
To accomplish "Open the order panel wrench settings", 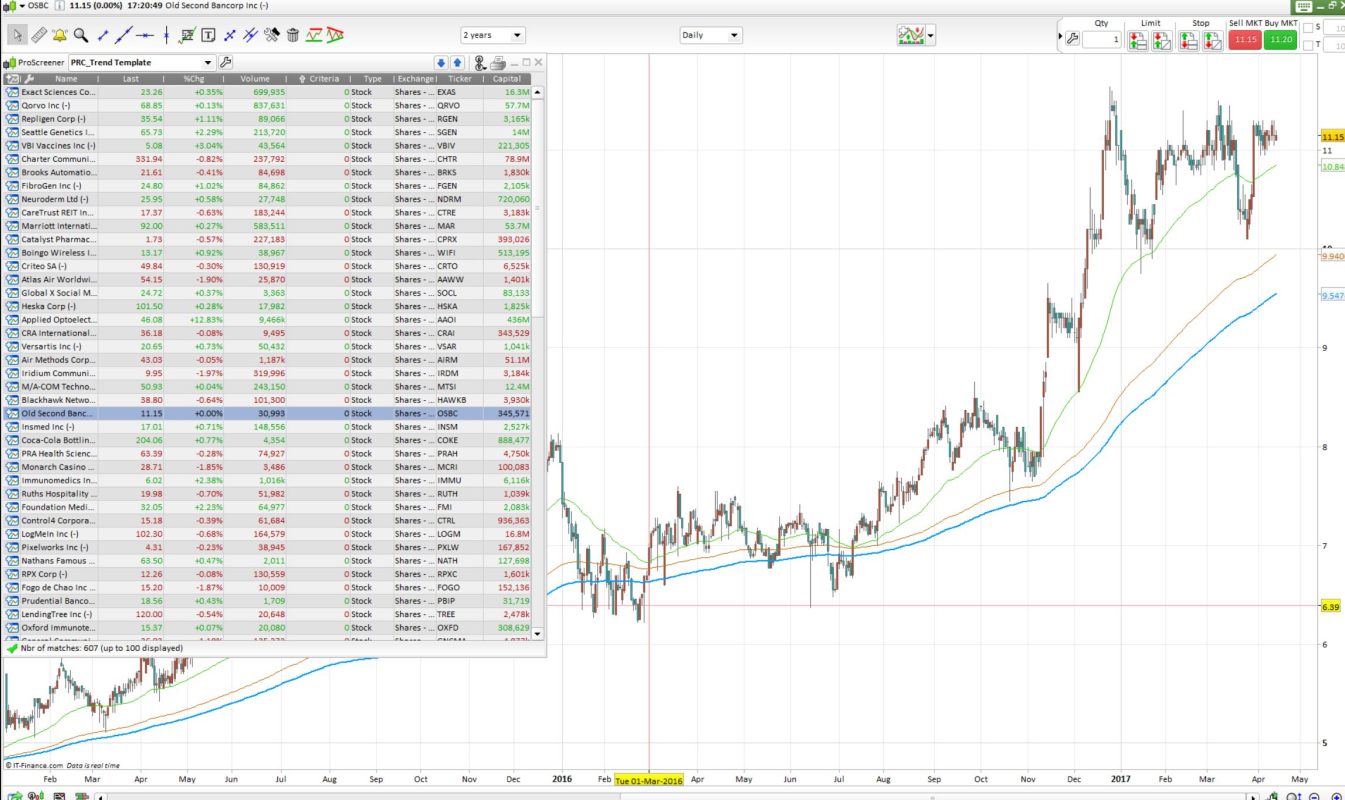I will pyautogui.click(x=1073, y=40).
